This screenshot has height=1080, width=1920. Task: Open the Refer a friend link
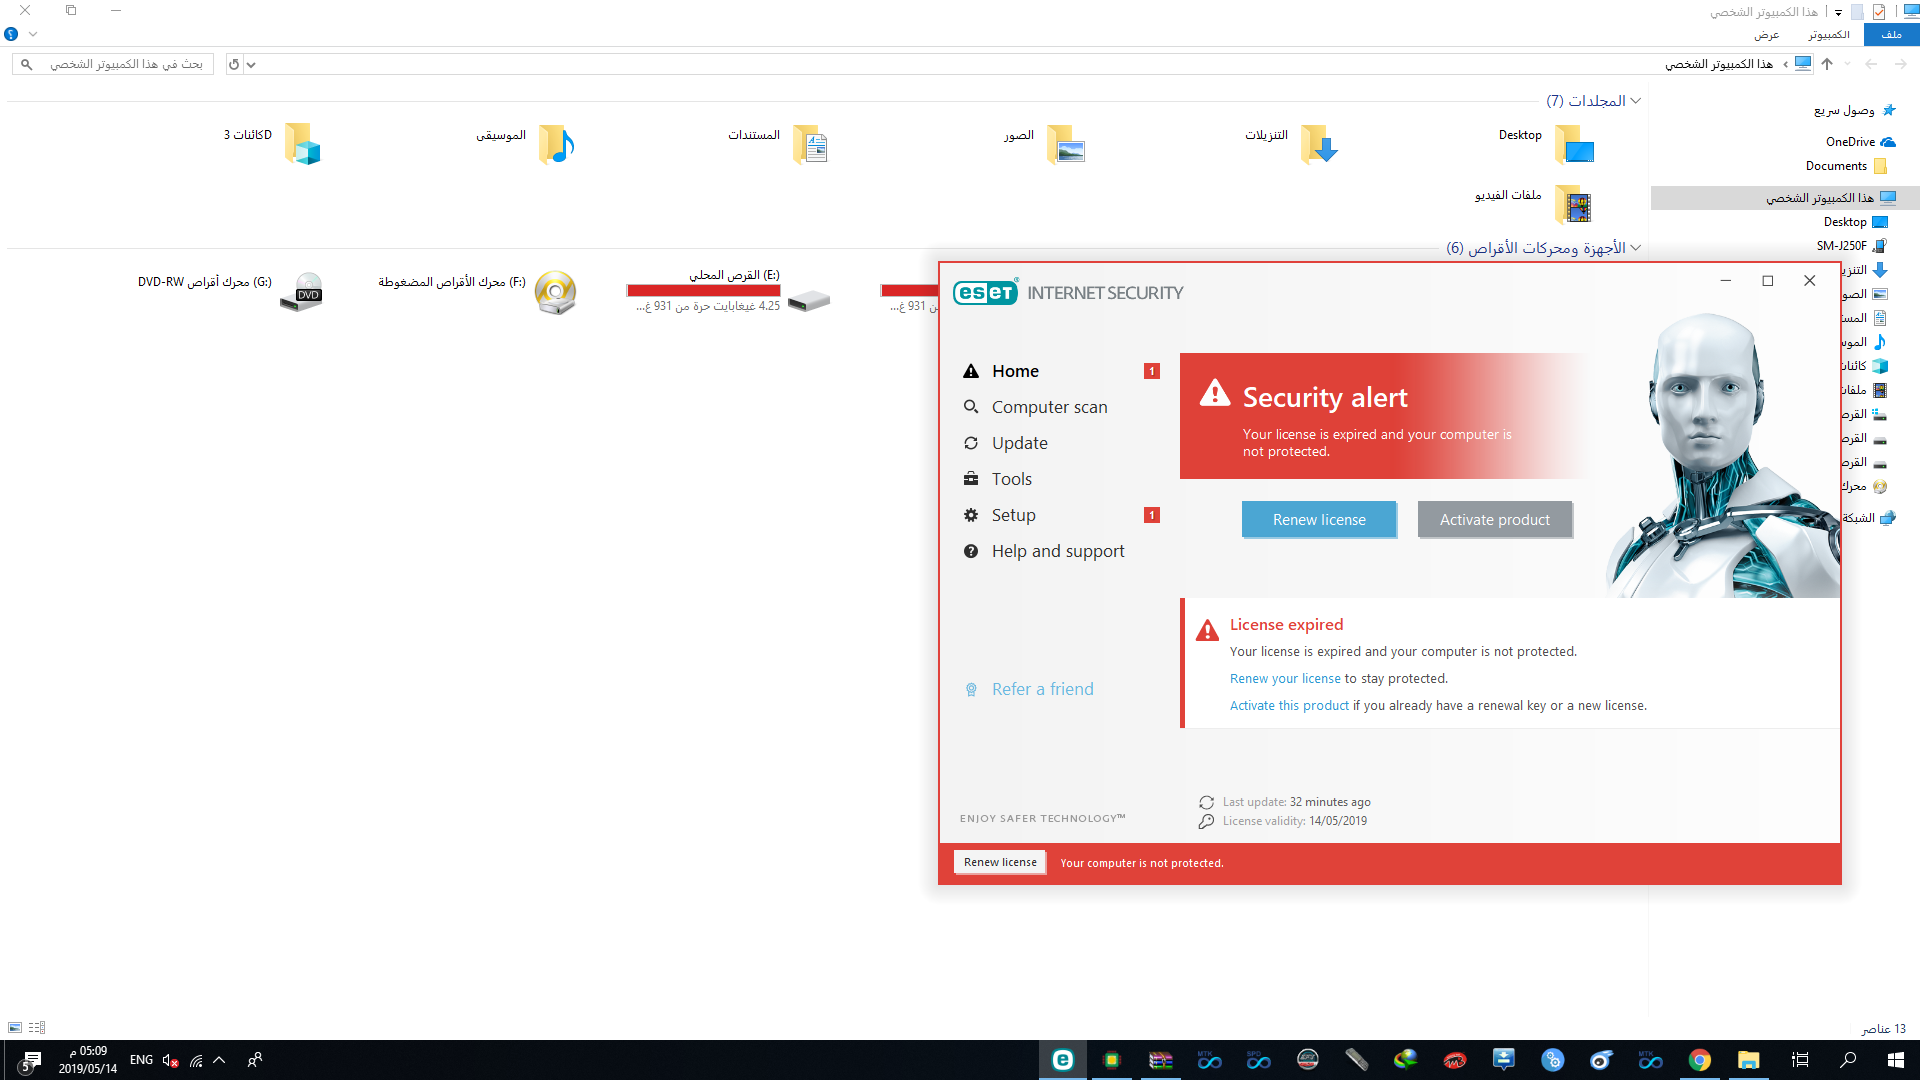(x=1042, y=689)
